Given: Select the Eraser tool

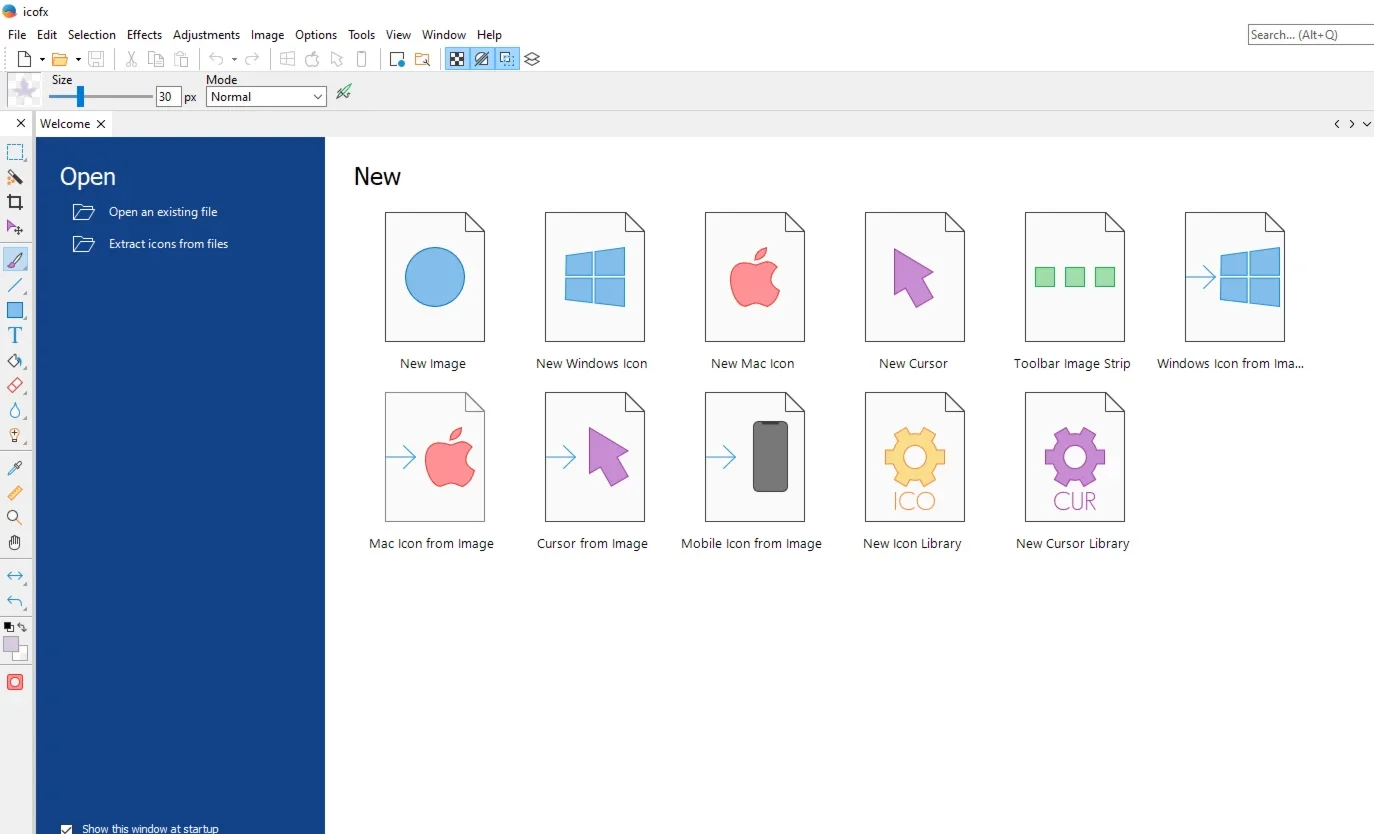Looking at the screenshot, I should pyautogui.click(x=15, y=386).
